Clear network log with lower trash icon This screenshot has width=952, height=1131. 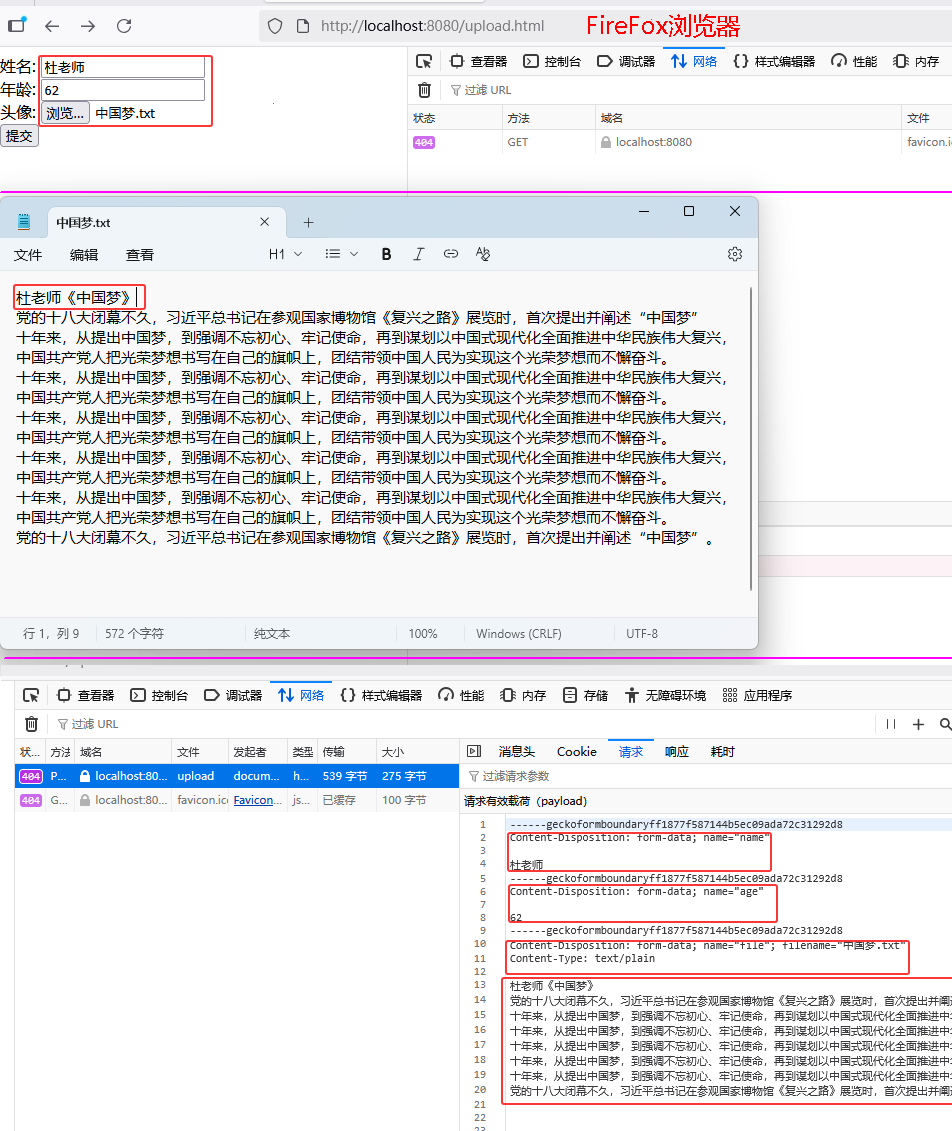click(31, 724)
